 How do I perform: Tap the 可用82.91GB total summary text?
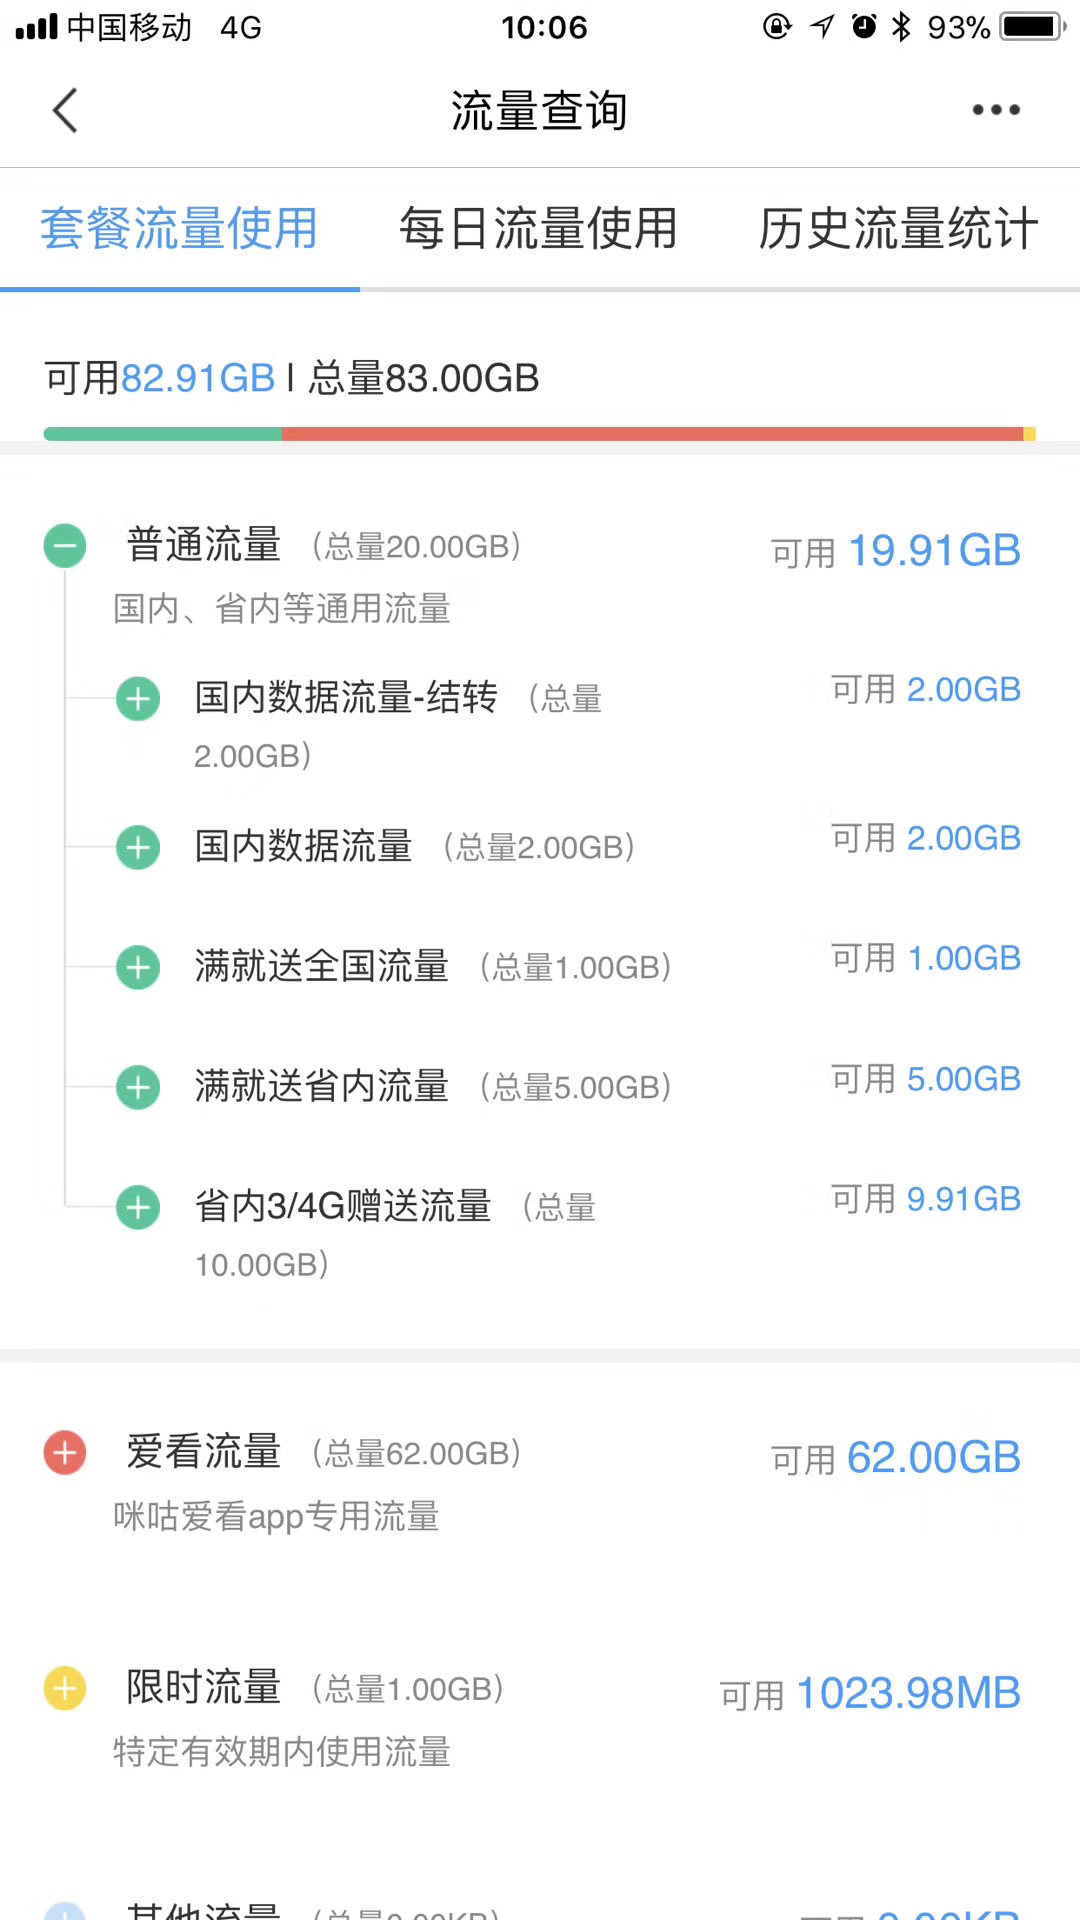pos(160,378)
